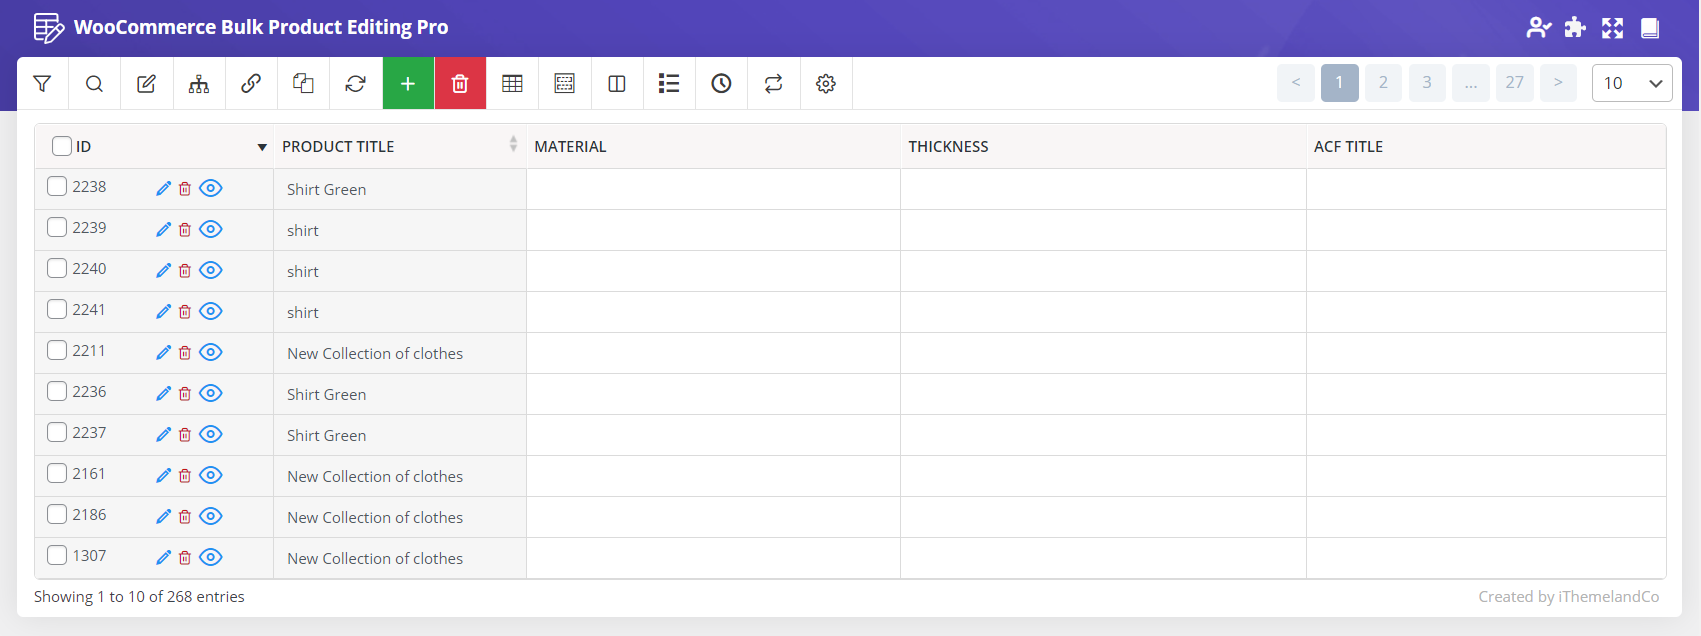Click the Material cell for product 2239
Image resolution: width=1701 pixels, height=636 pixels.
click(x=713, y=230)
